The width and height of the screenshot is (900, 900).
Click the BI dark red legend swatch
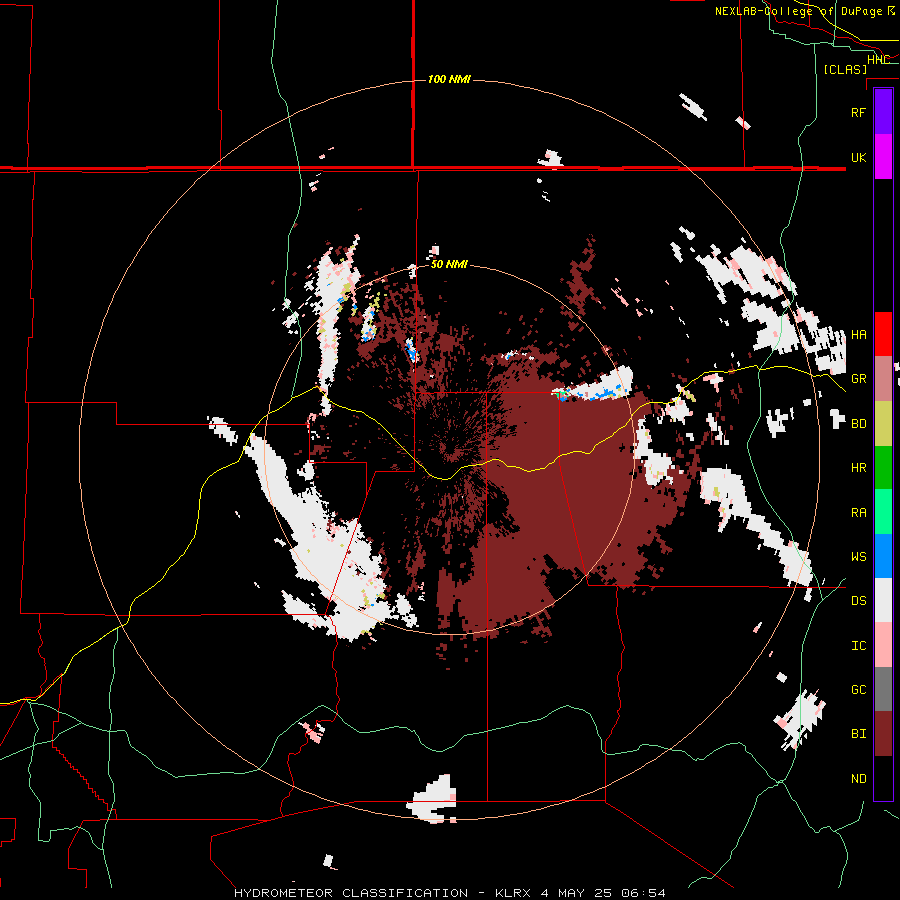[x=883, y=734]
